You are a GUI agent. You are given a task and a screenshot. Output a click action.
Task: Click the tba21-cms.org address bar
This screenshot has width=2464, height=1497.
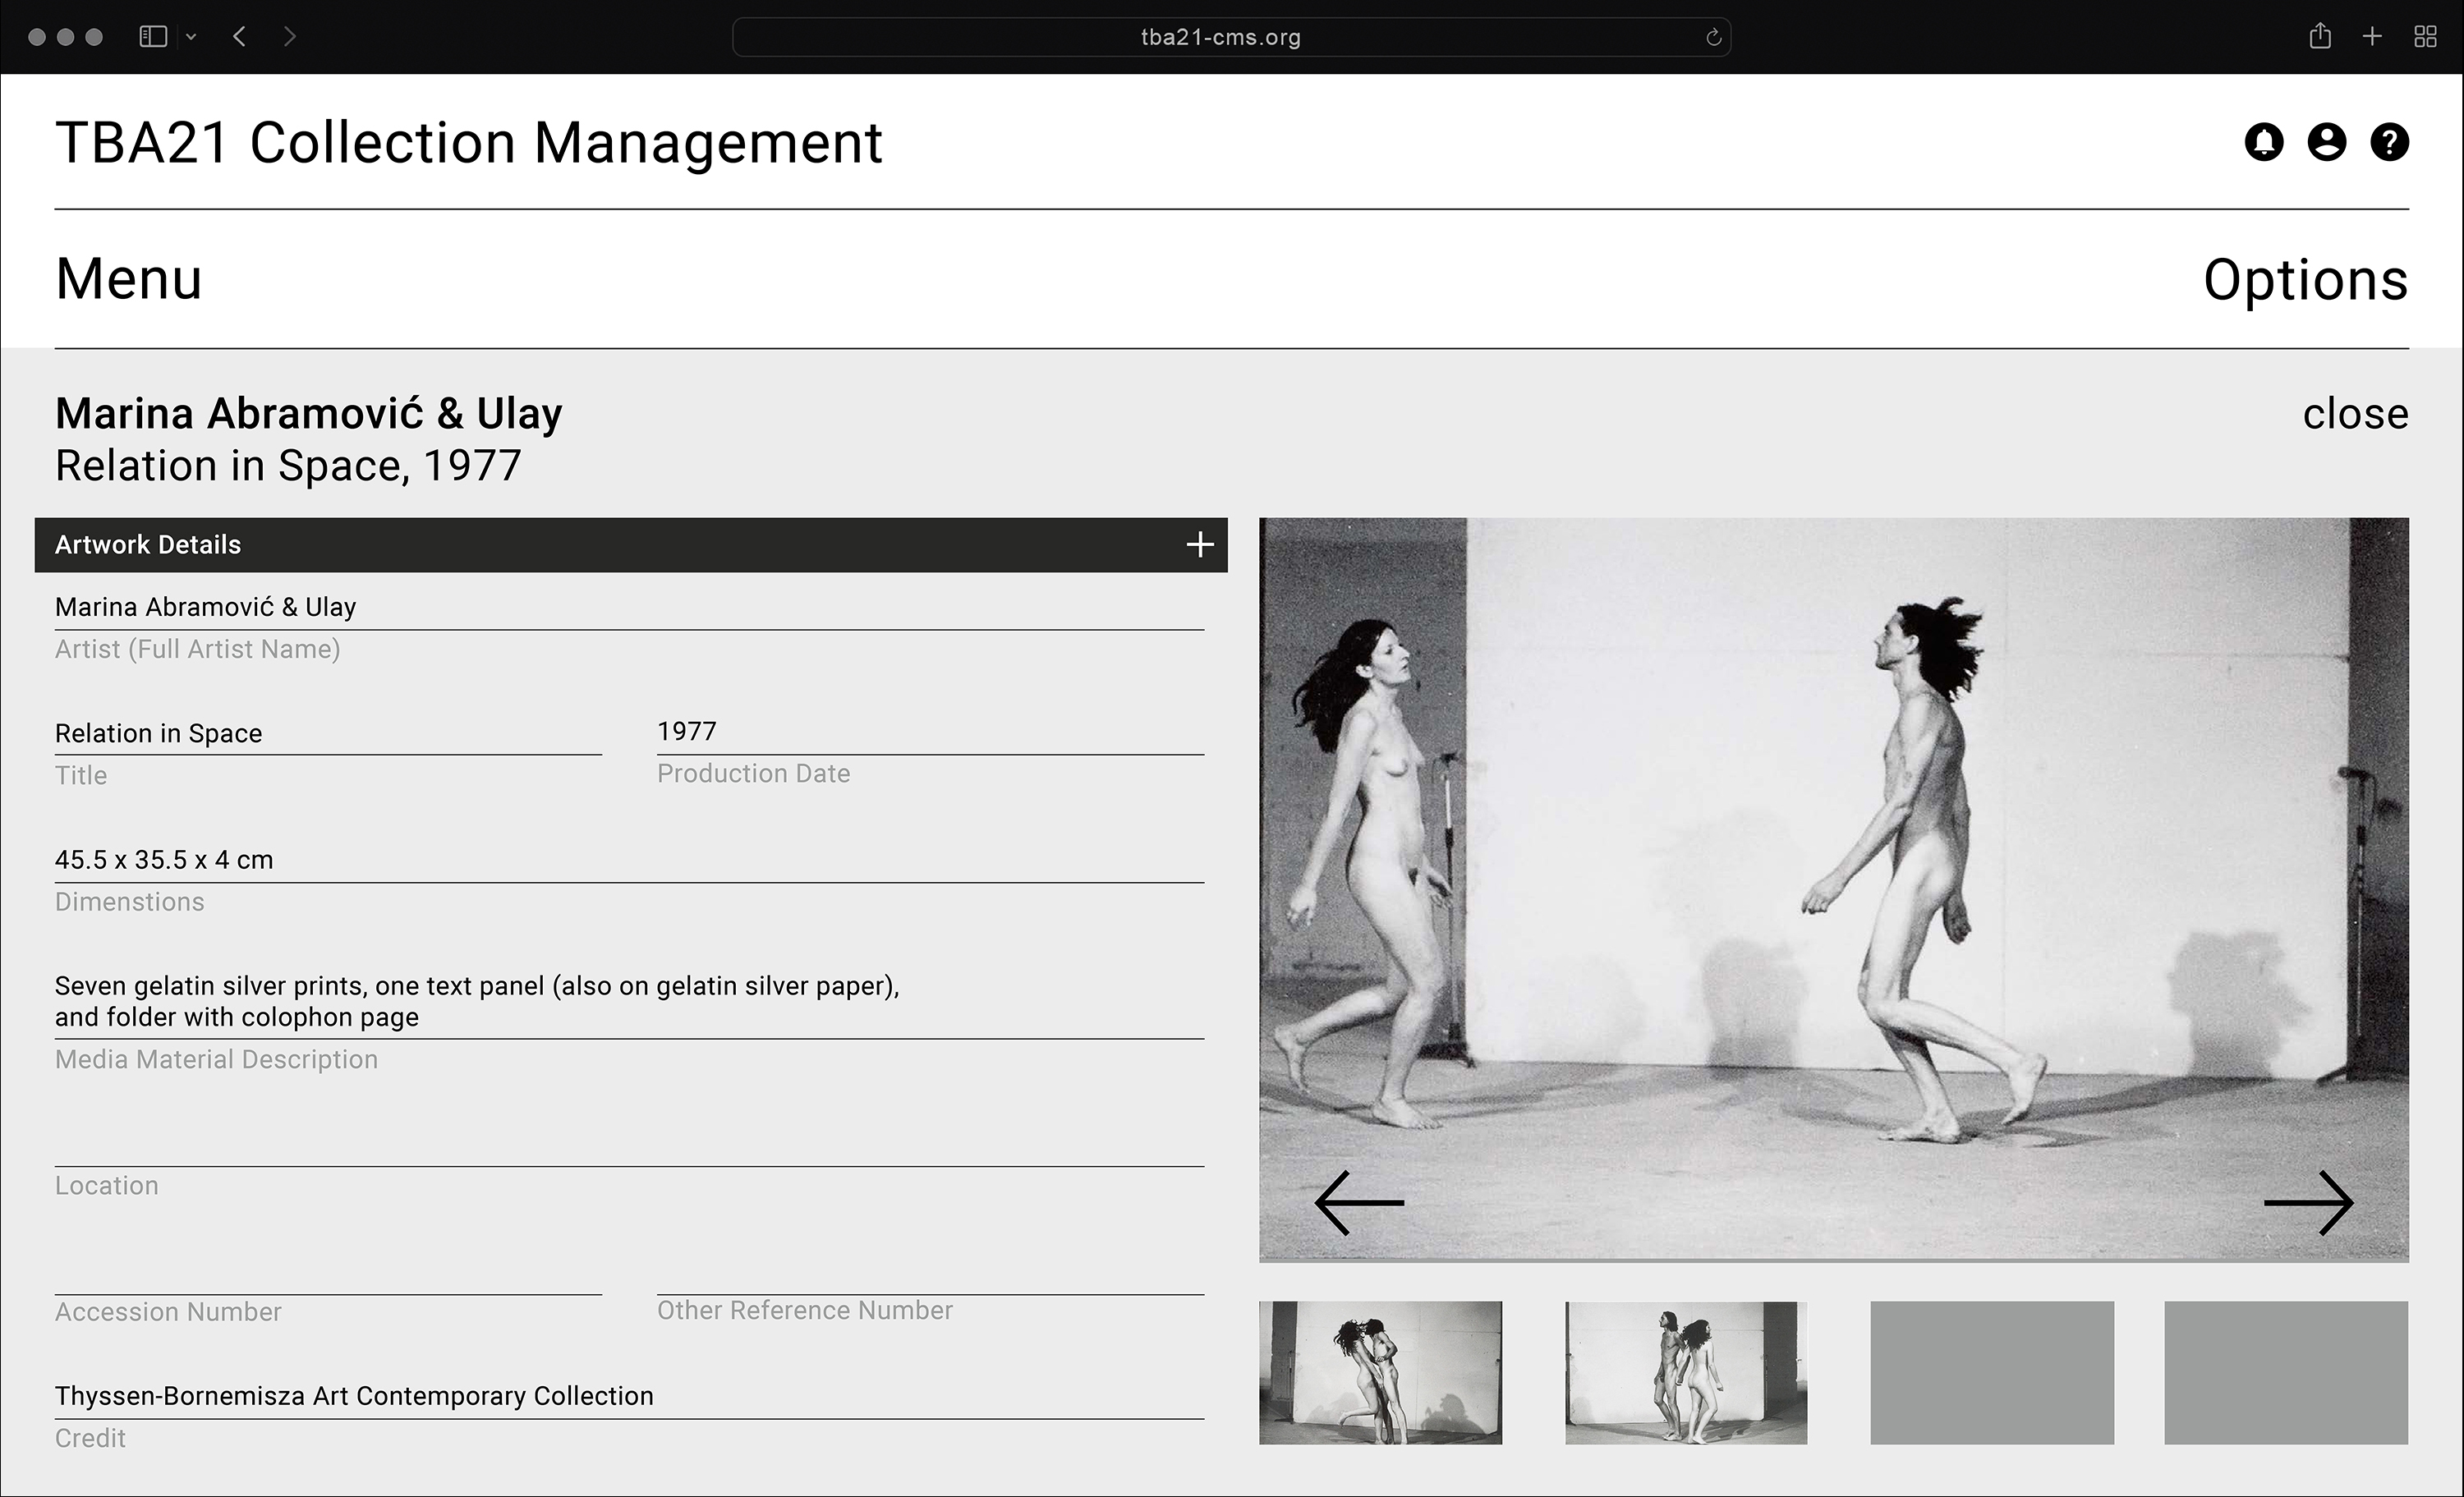click(1232, 37)
